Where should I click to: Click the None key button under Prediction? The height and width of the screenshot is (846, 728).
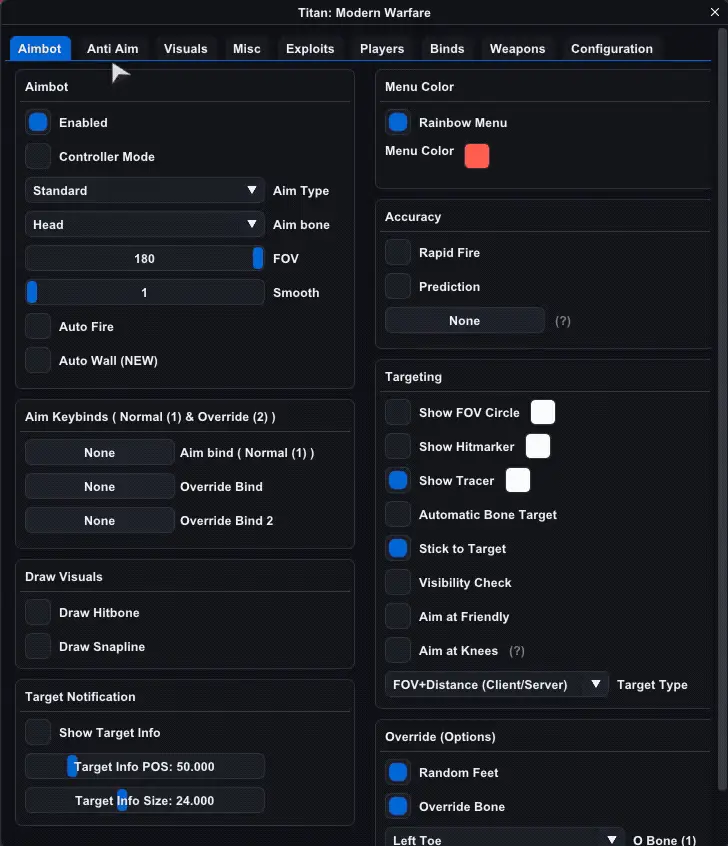pos(465,320)
